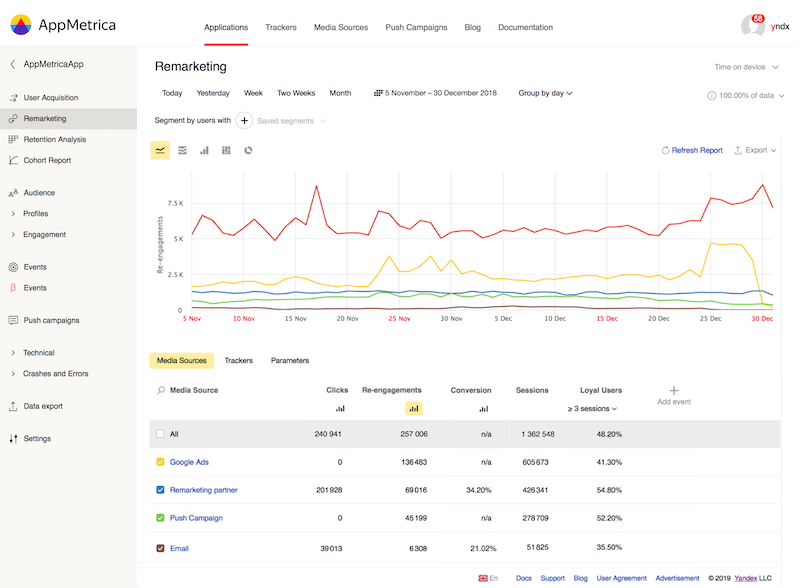The image size is (800, 588).
Task: Change language with the En flag
Action: [488, 578]
